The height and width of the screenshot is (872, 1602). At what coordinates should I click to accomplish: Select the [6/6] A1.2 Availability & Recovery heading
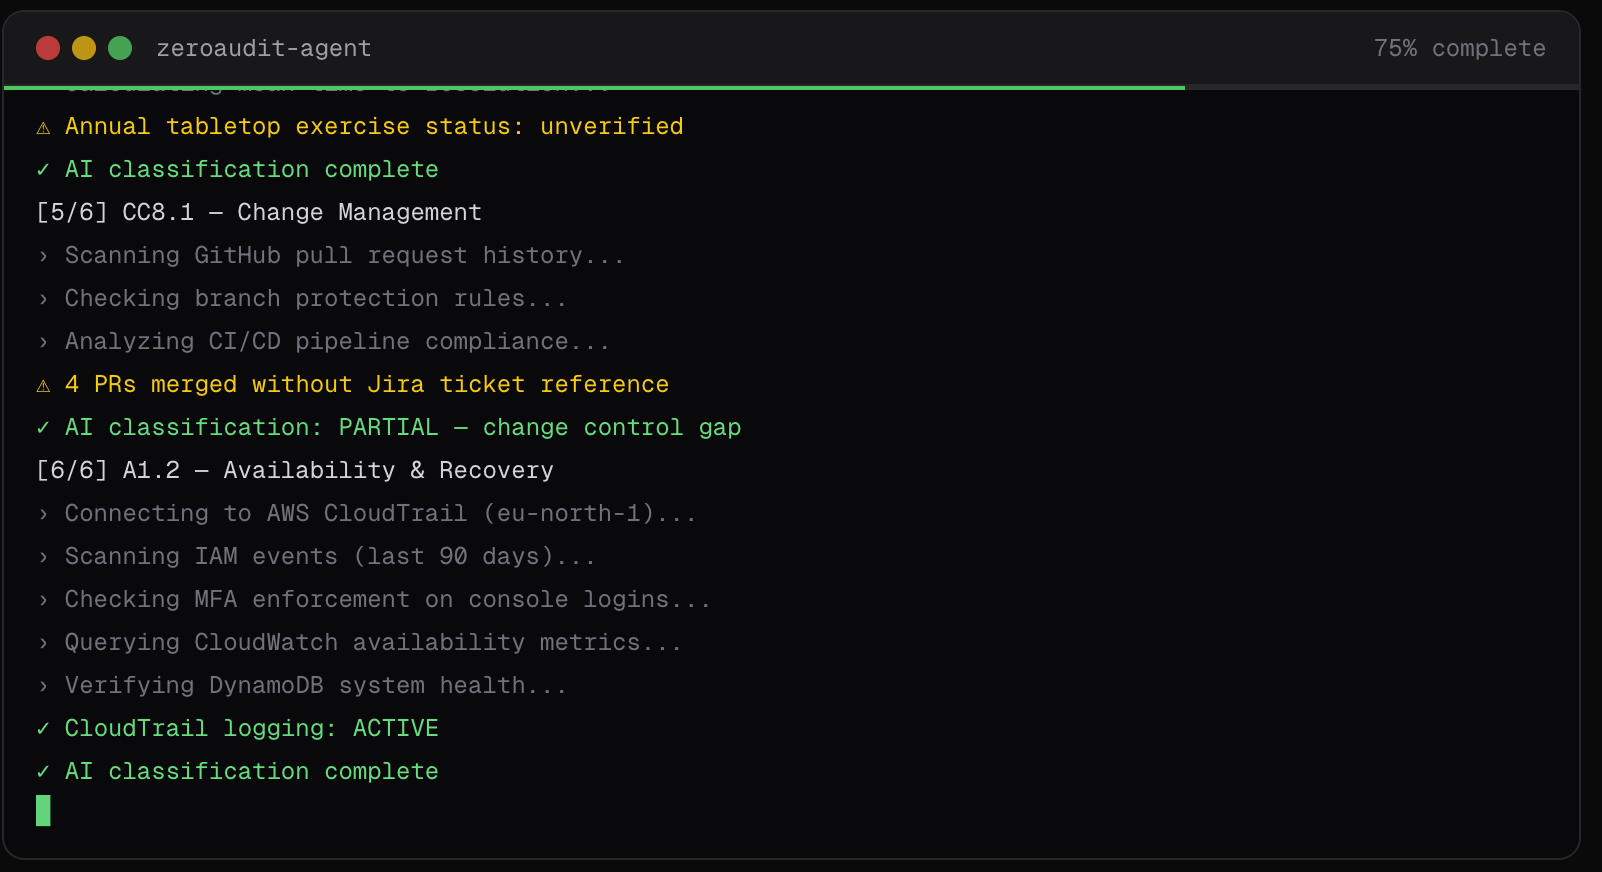(295, 471)
